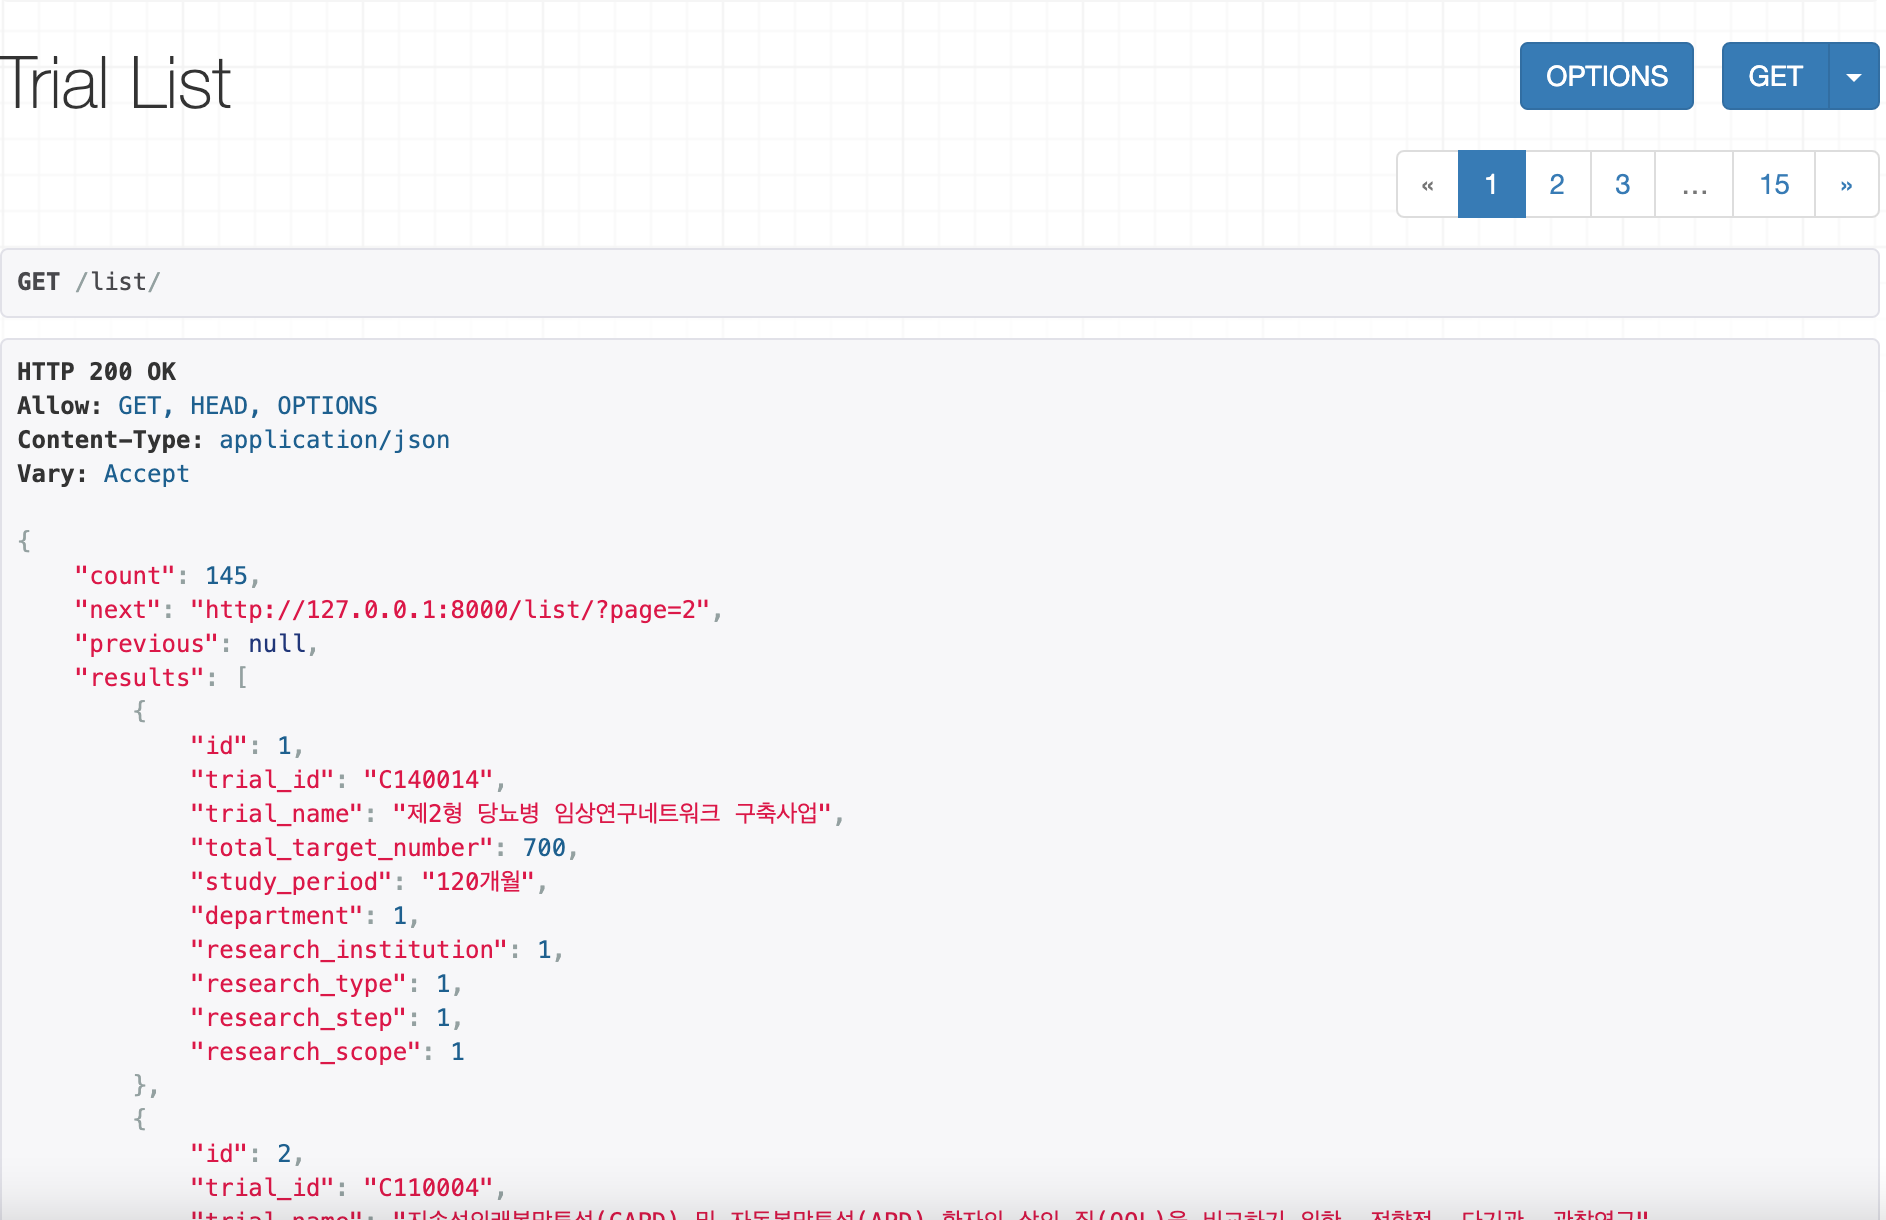Click the blue OPTIONS button

pos(1606,76)
